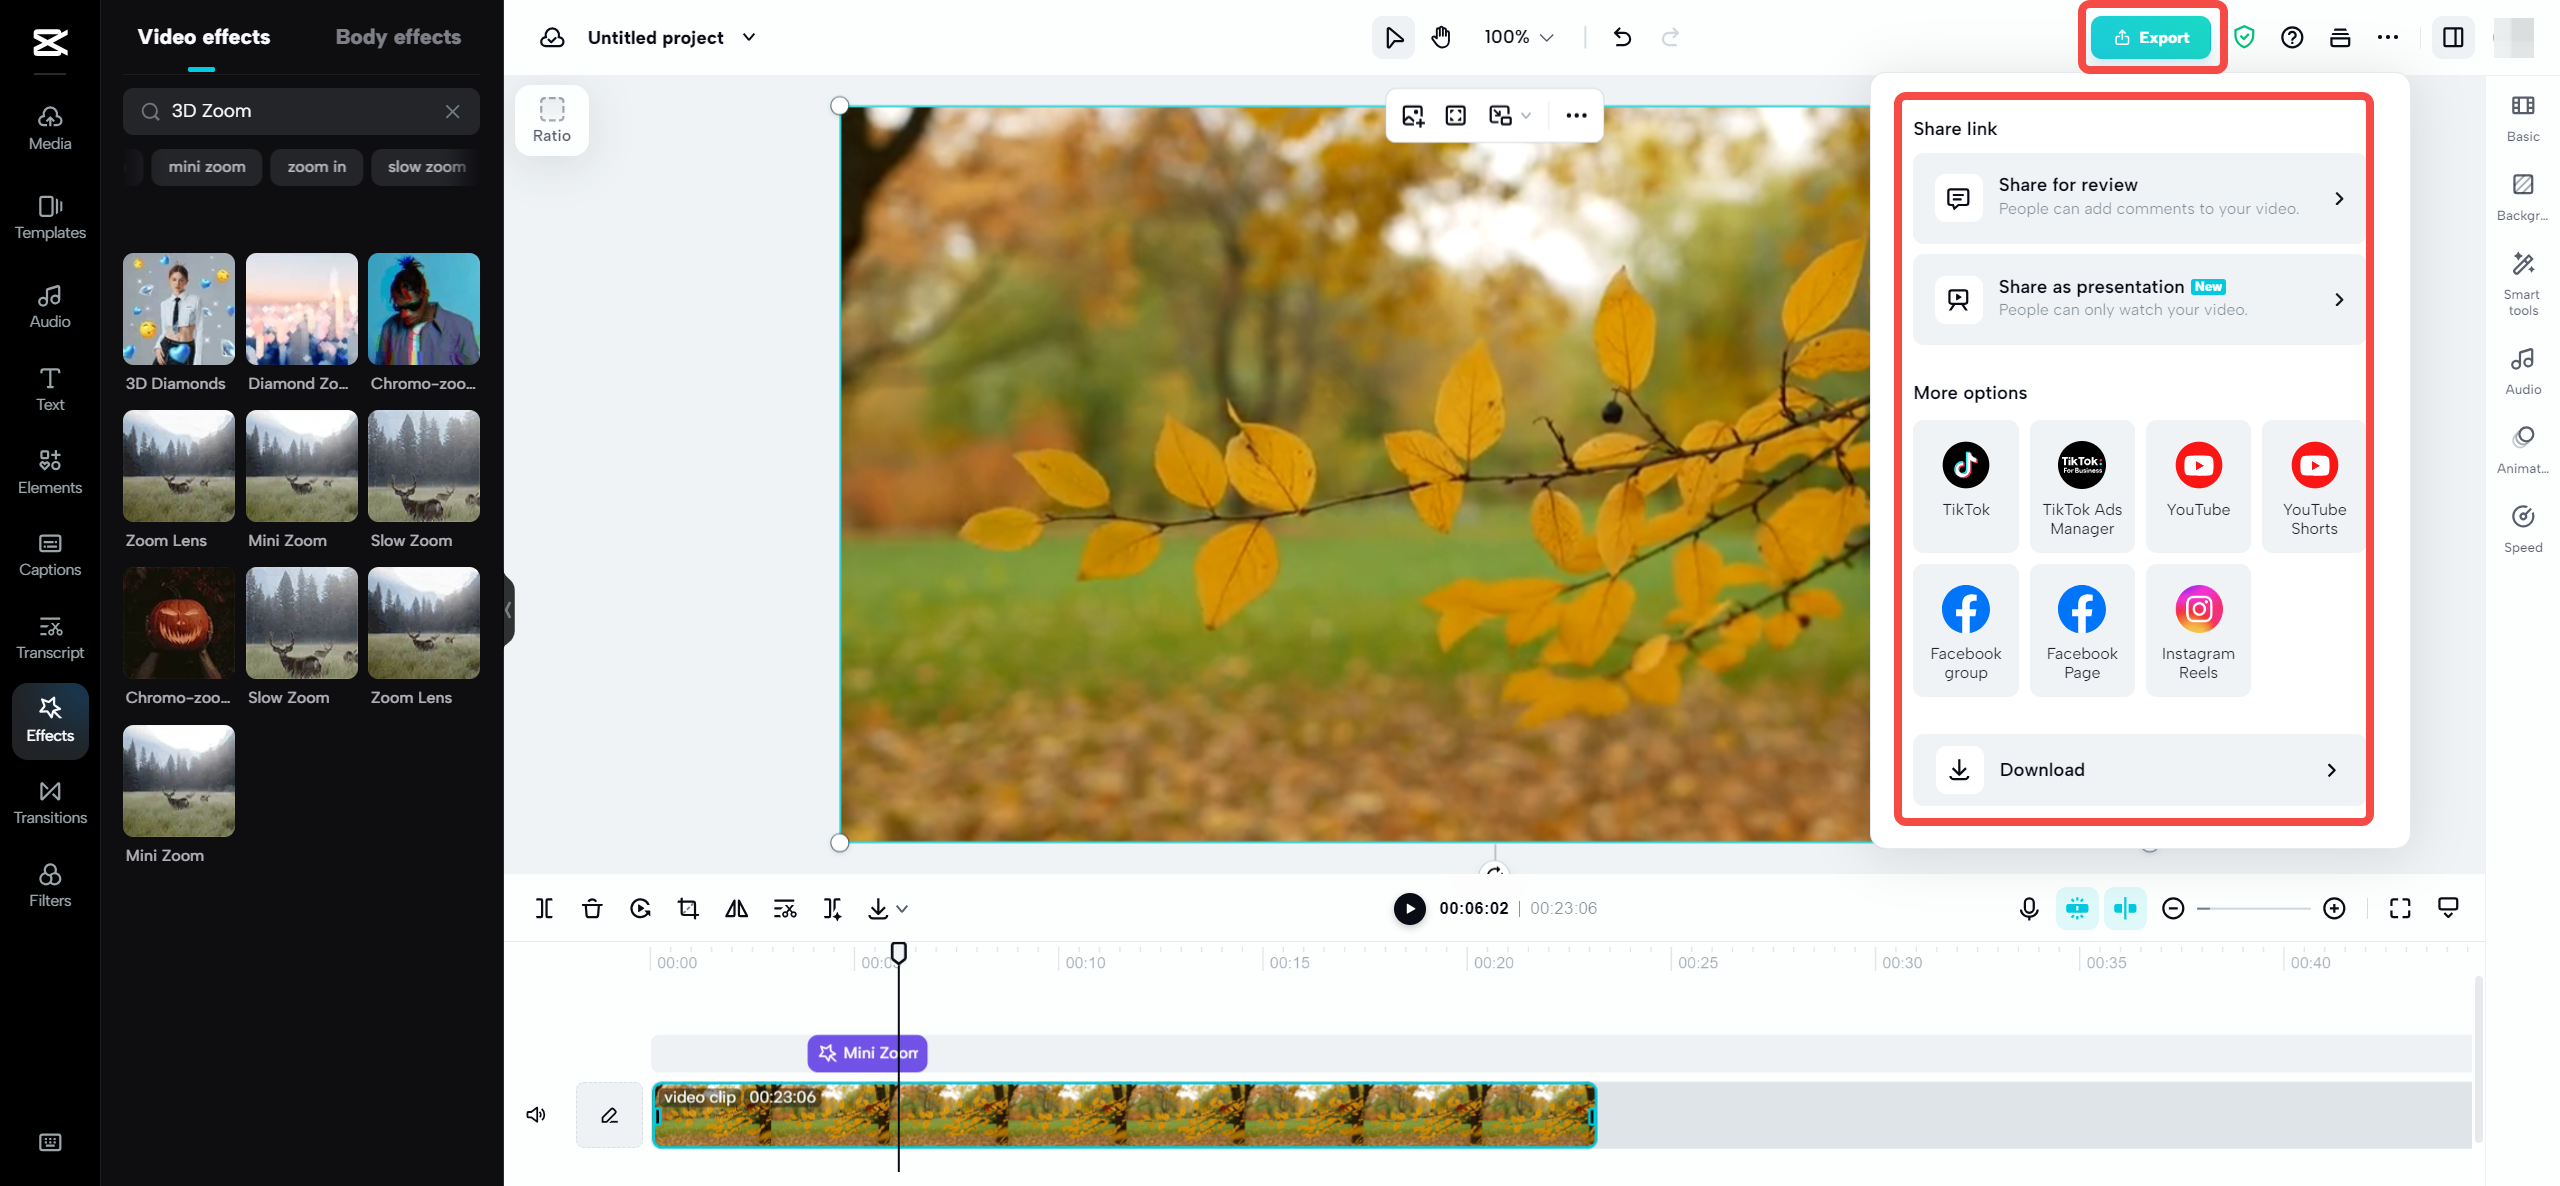The width and height of the screenshot is (2560, 1186).
Task: Delete the selected clip with trash icon
Action: (x=592, y=908)
